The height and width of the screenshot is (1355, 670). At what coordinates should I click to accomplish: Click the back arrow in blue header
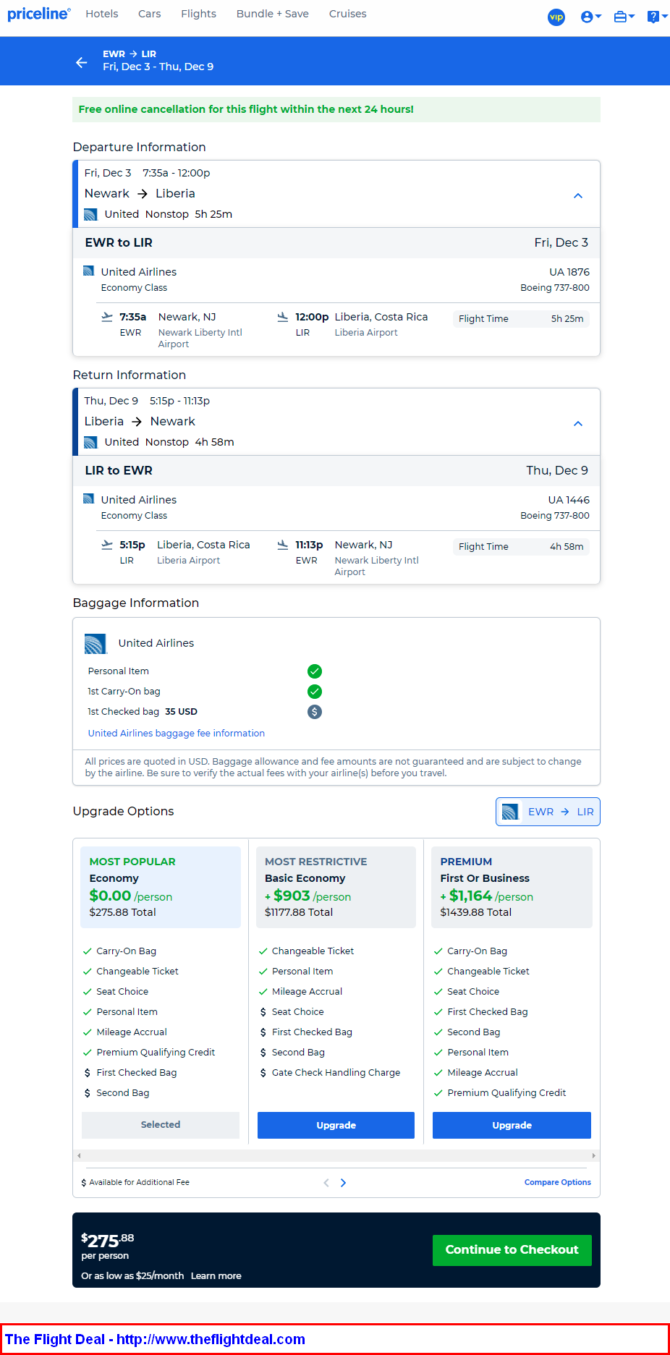point(82,62)
